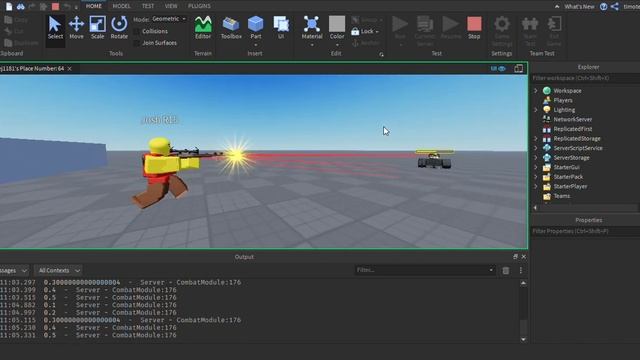Click the binoculars find icon
The image size is (640, 360).
20,6
